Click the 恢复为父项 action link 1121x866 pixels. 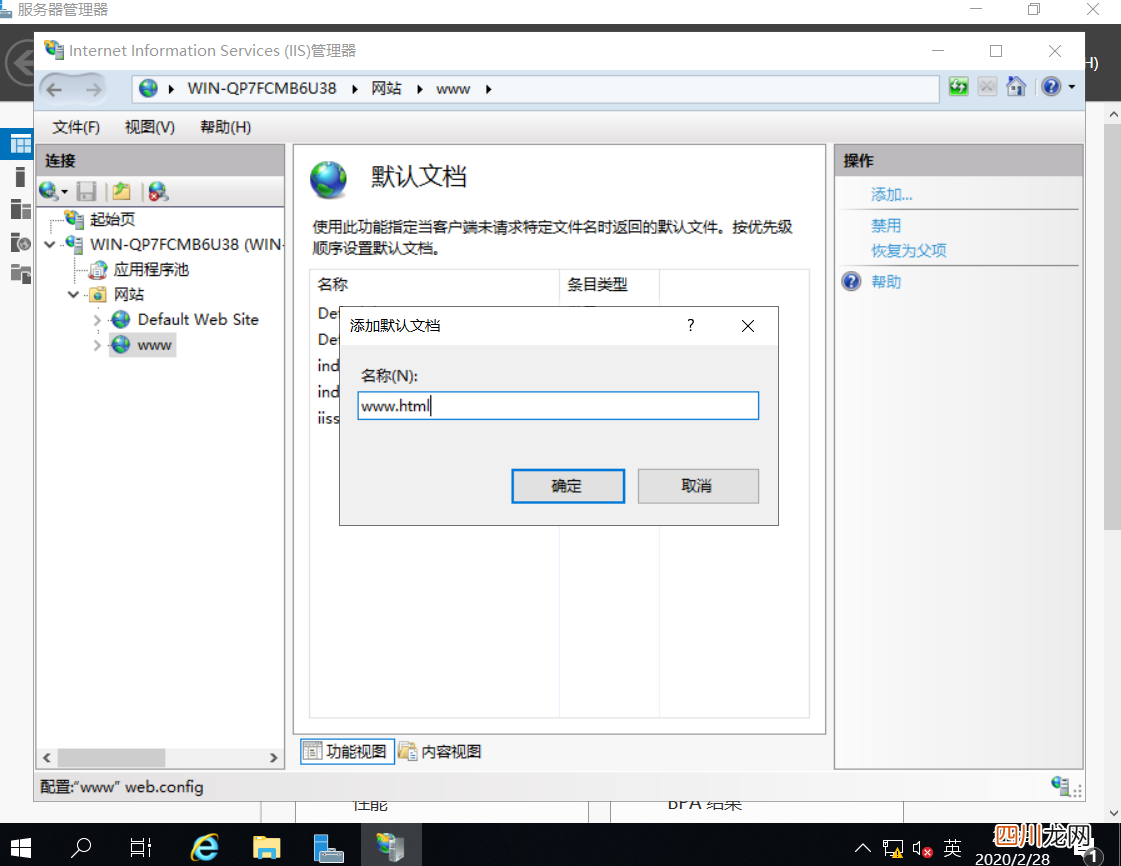[909, 251]
